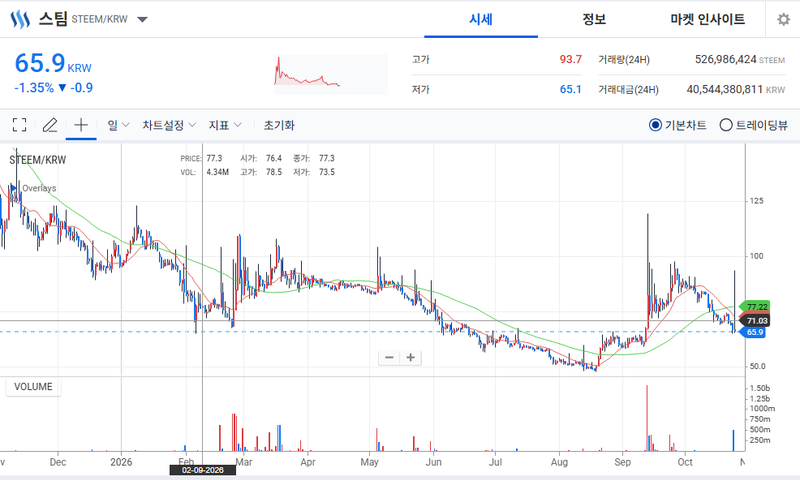
Task: Switch to the 마켓 인사이트 tab
Action: pyautogui.click(x=708, y=19)
